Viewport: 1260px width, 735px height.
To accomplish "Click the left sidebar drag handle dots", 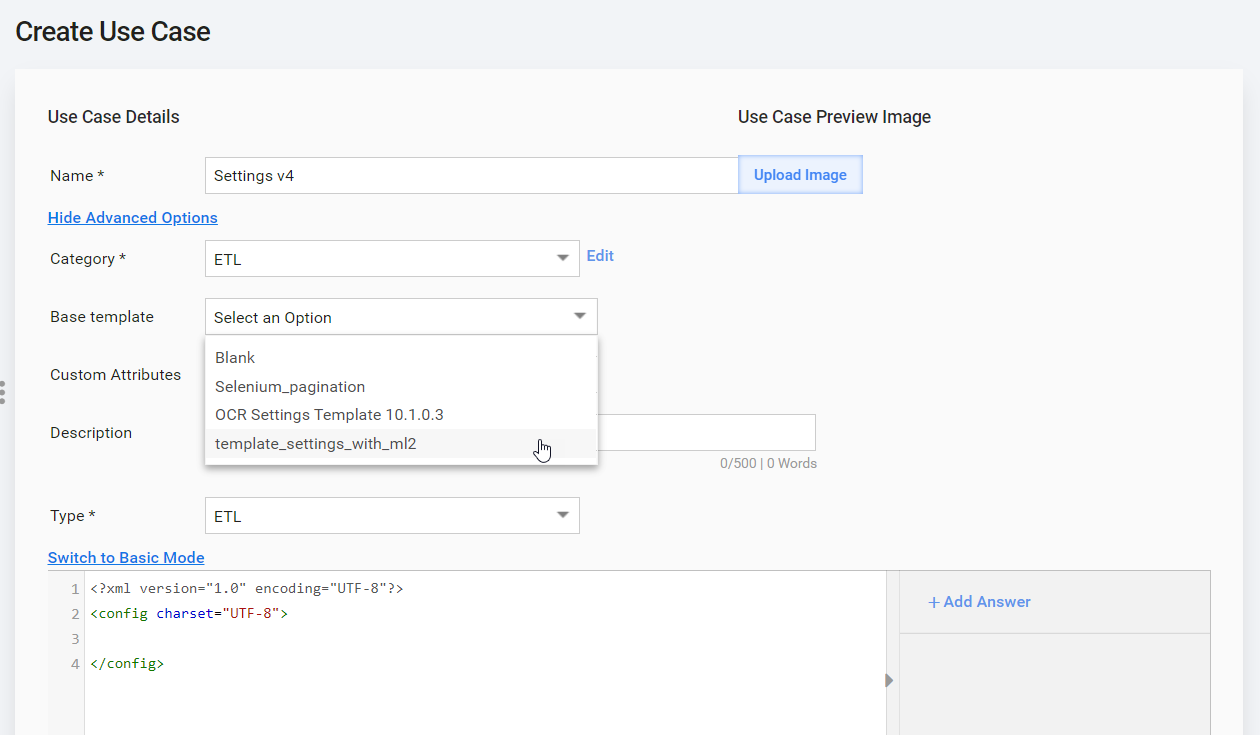I will (x=3, y=392).
